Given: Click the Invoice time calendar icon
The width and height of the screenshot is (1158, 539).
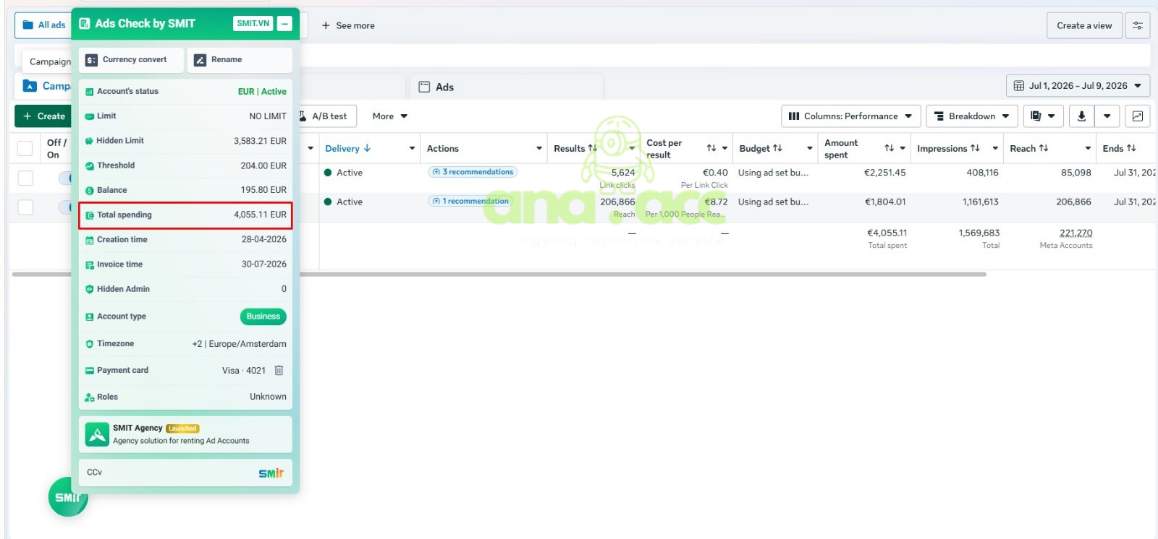Looking at the screenshot, I should coord(89,264).
